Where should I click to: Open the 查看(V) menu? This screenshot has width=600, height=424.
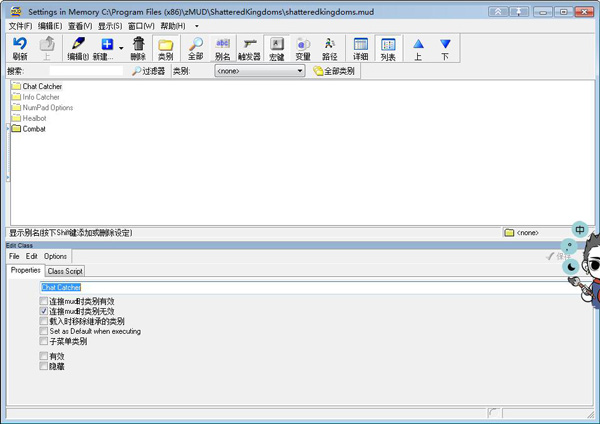pos(80,25)
